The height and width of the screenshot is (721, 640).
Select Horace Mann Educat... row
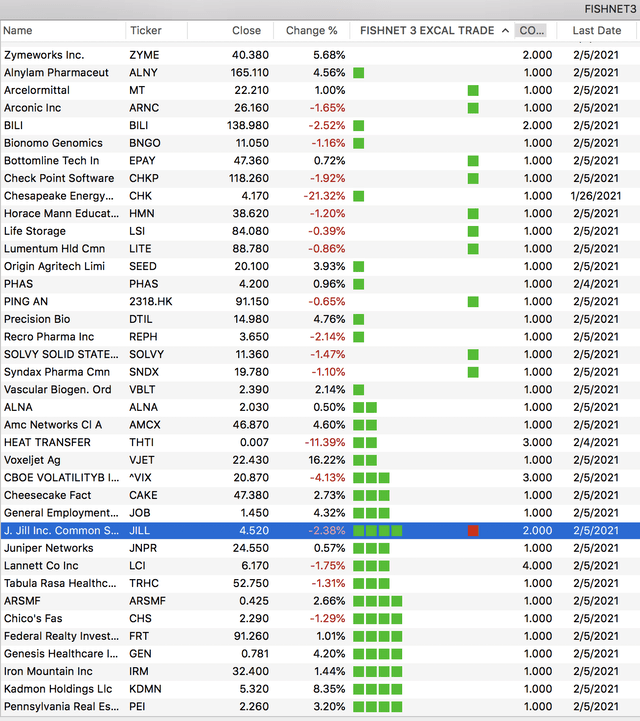(320, 214)
